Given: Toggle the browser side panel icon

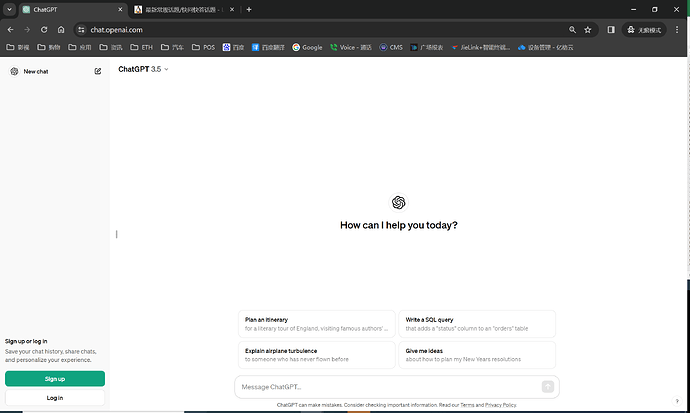Looking at the screenshot, I should pyautogui.click(x=611, y=29).
